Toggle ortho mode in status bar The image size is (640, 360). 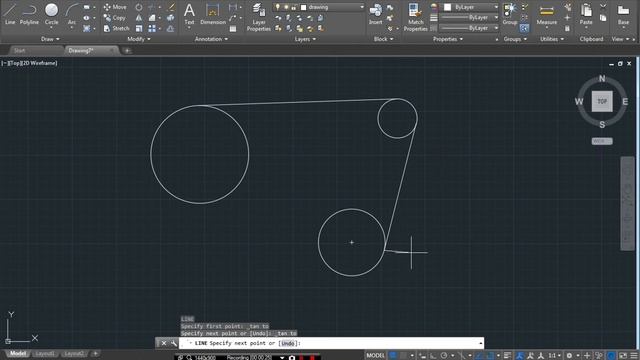(433, 356)
